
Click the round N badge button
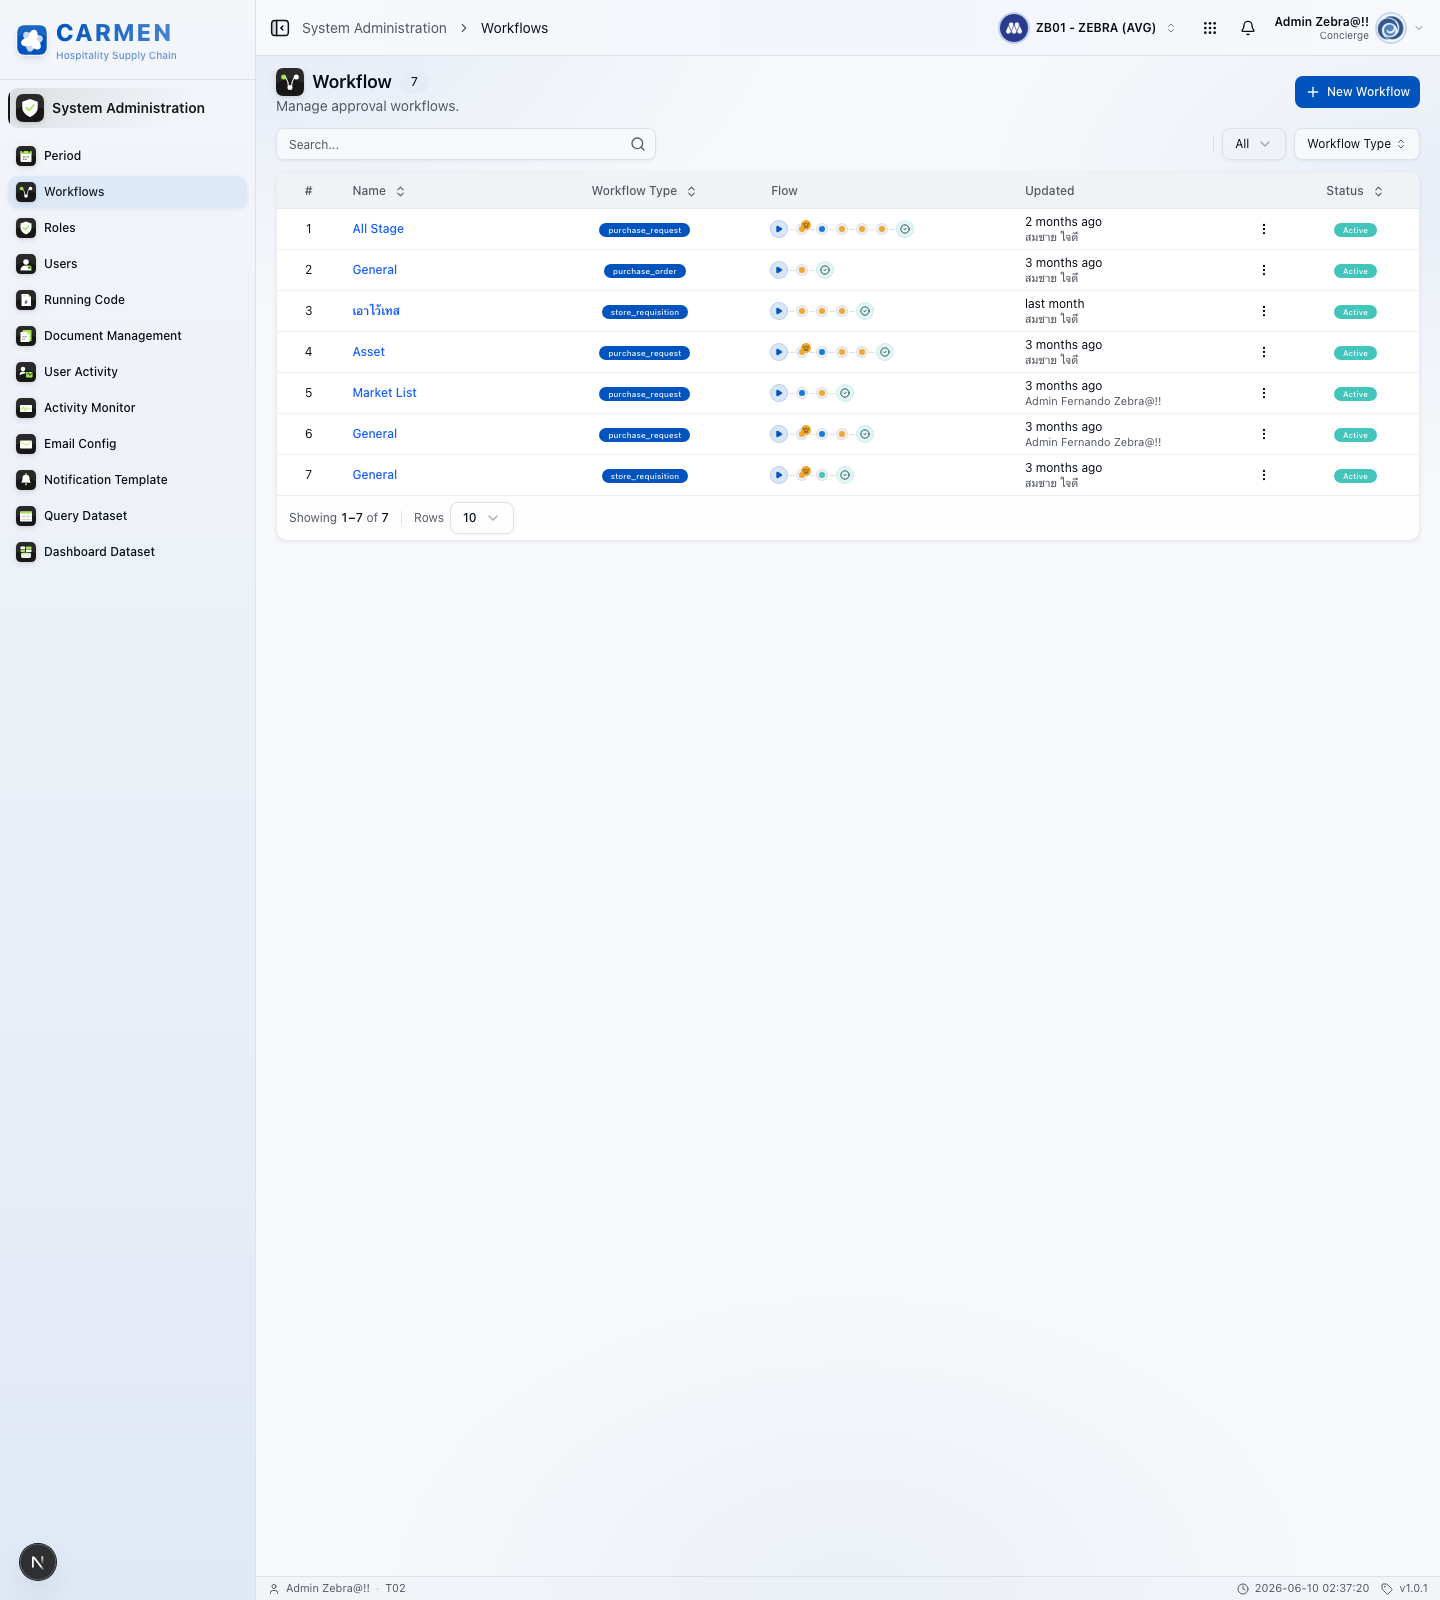[x=38, y=1562]
